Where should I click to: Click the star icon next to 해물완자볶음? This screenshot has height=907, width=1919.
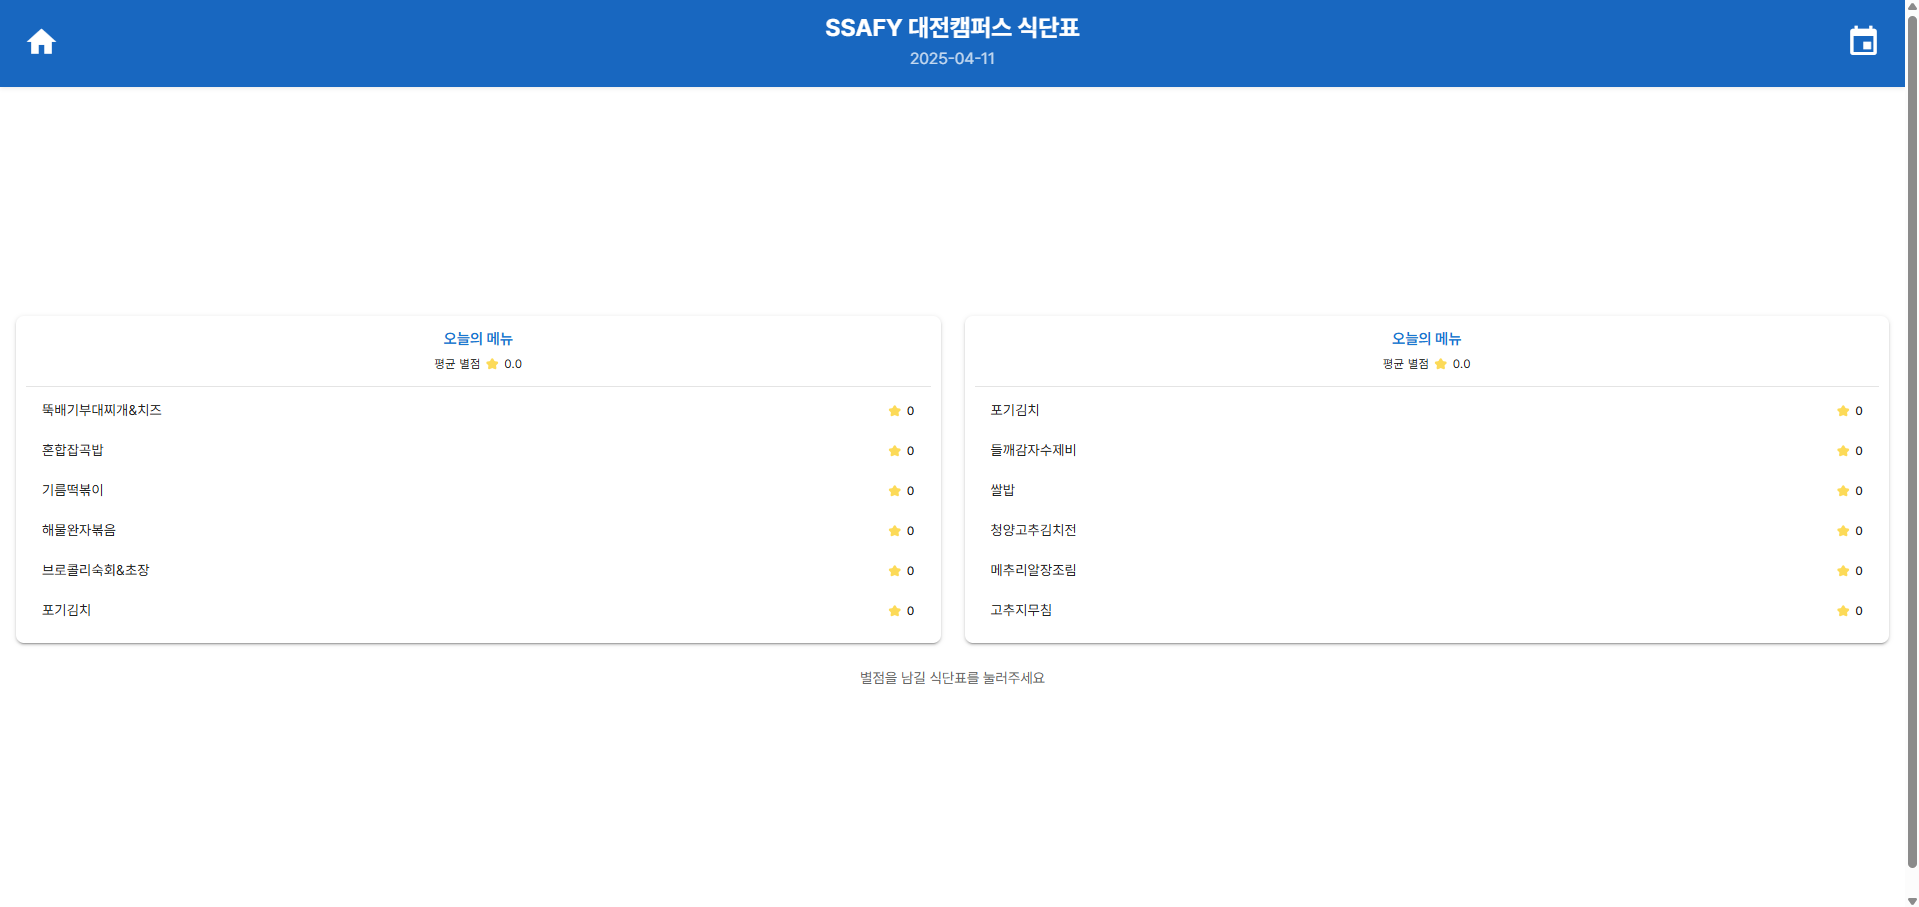coord(894,531)
